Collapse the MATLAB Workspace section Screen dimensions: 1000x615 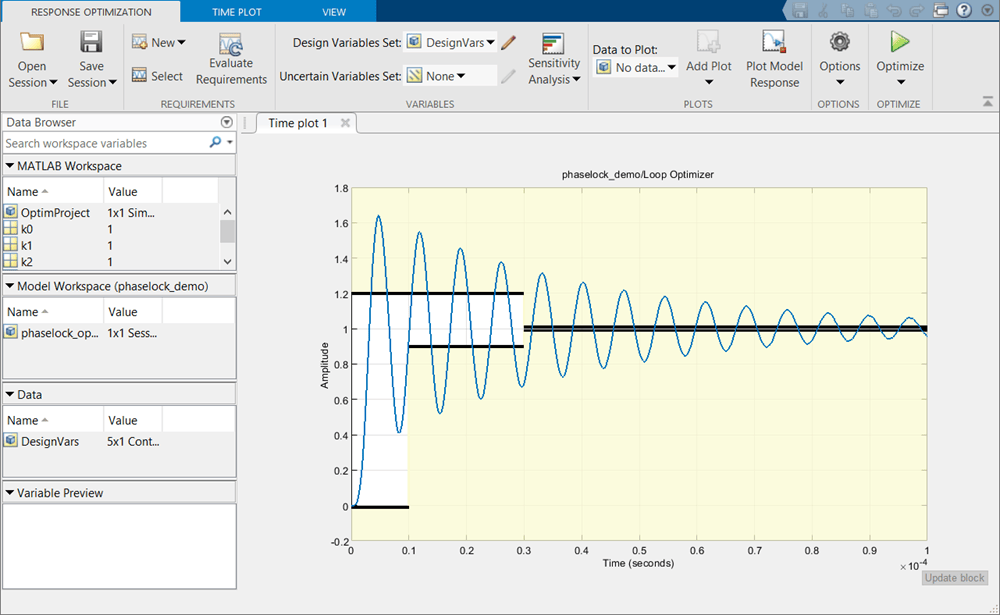pos(10,166)
